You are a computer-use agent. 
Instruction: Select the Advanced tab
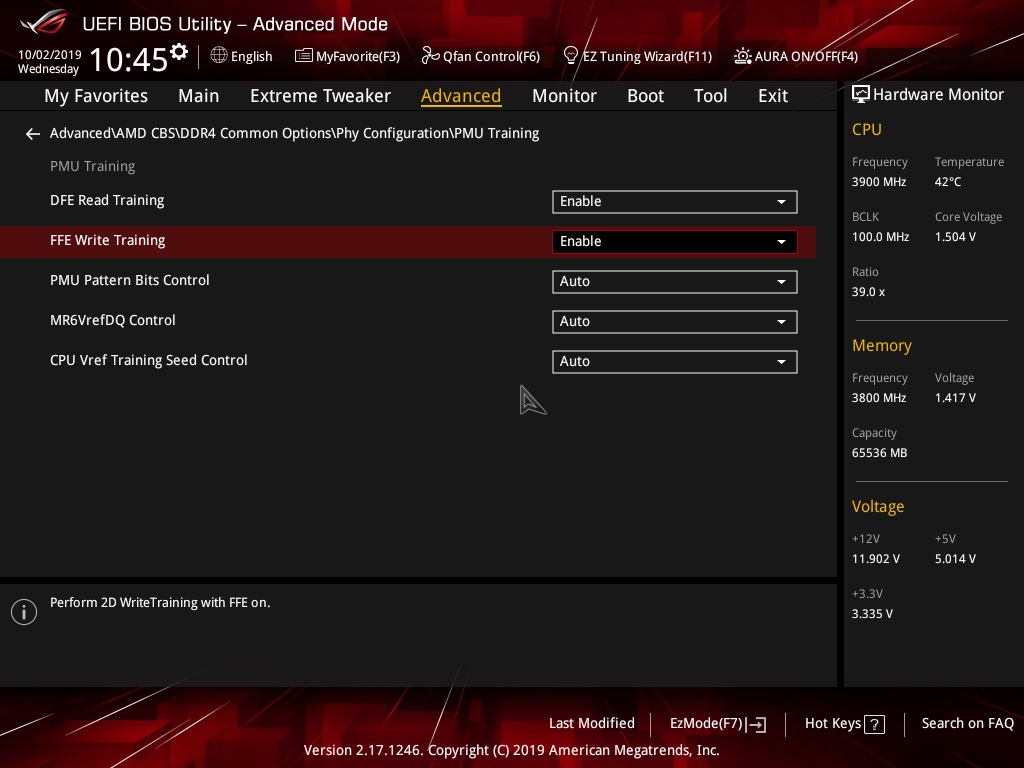[461, 96]
